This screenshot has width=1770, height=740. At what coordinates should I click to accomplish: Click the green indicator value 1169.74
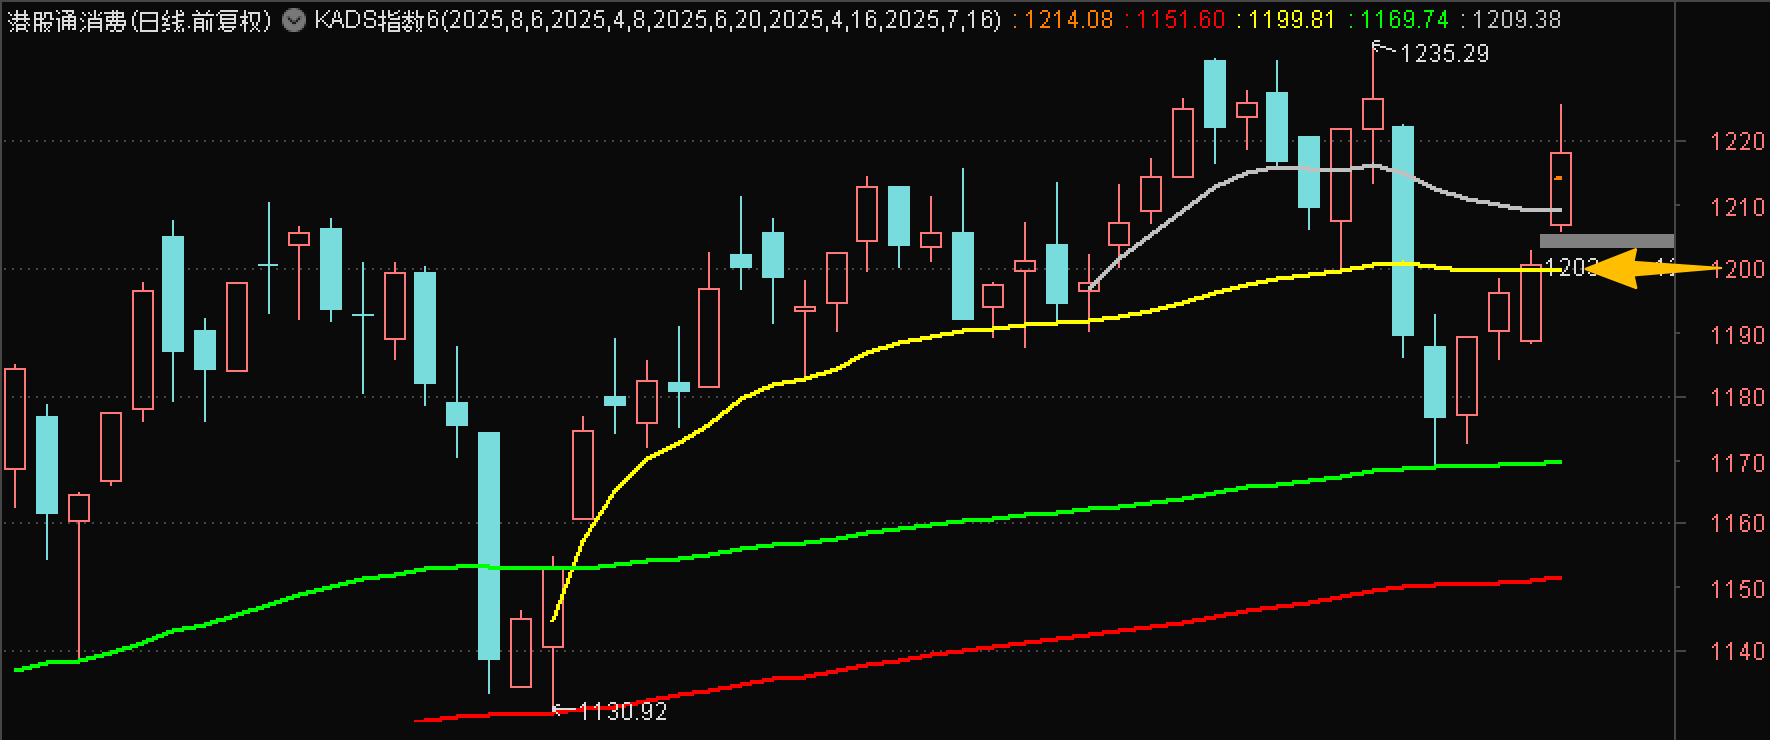pyautogui.click(x=1405, y=20)
